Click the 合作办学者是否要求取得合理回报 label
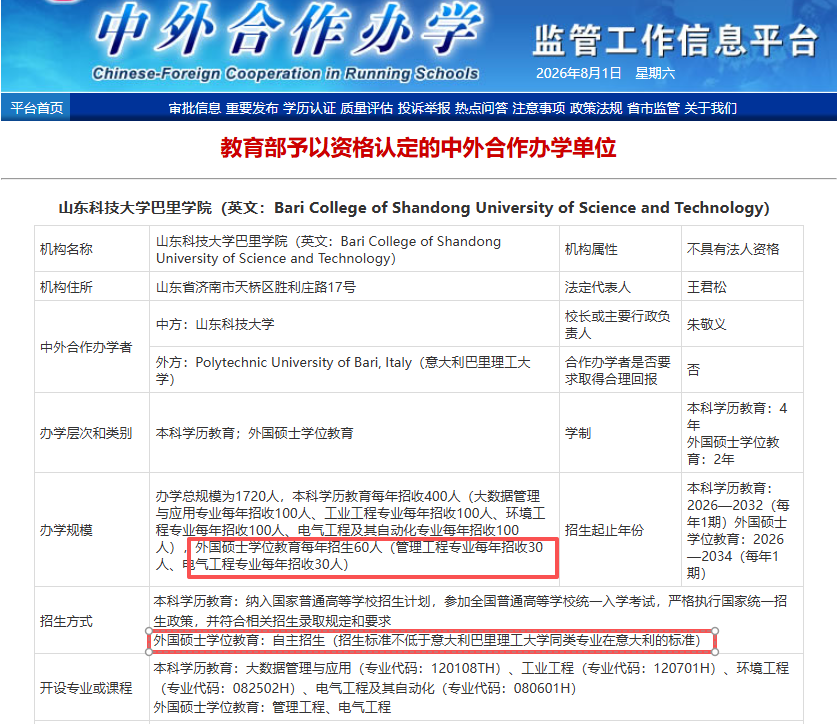Viewport: 838px width, 724px height. [x=620, y=370]
